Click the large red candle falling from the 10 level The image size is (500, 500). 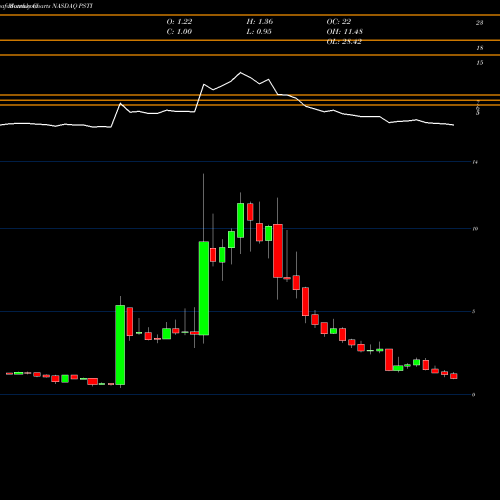[278, 251]
